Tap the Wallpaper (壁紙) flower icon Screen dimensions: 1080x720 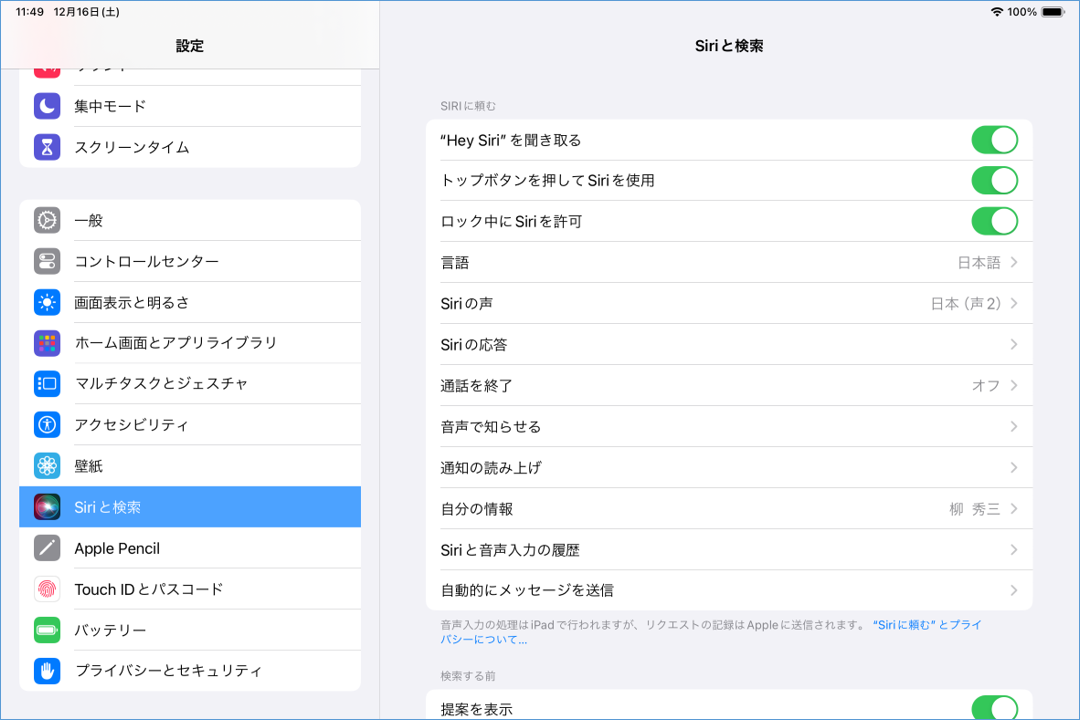click(x=47, y=466)
